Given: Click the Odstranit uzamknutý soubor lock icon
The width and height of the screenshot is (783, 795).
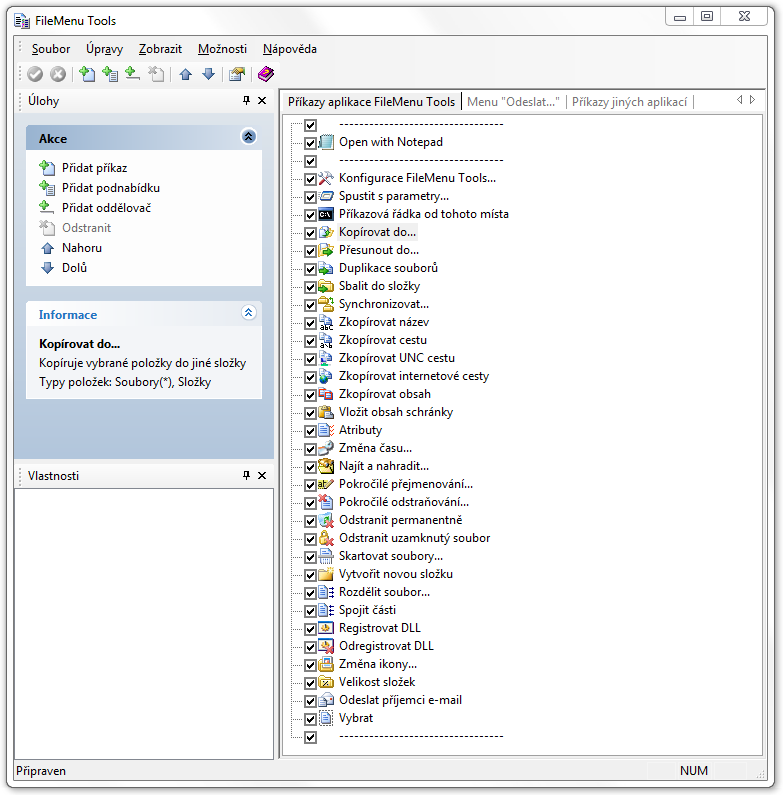Looking at the screenshot, I should pos(326,538).
